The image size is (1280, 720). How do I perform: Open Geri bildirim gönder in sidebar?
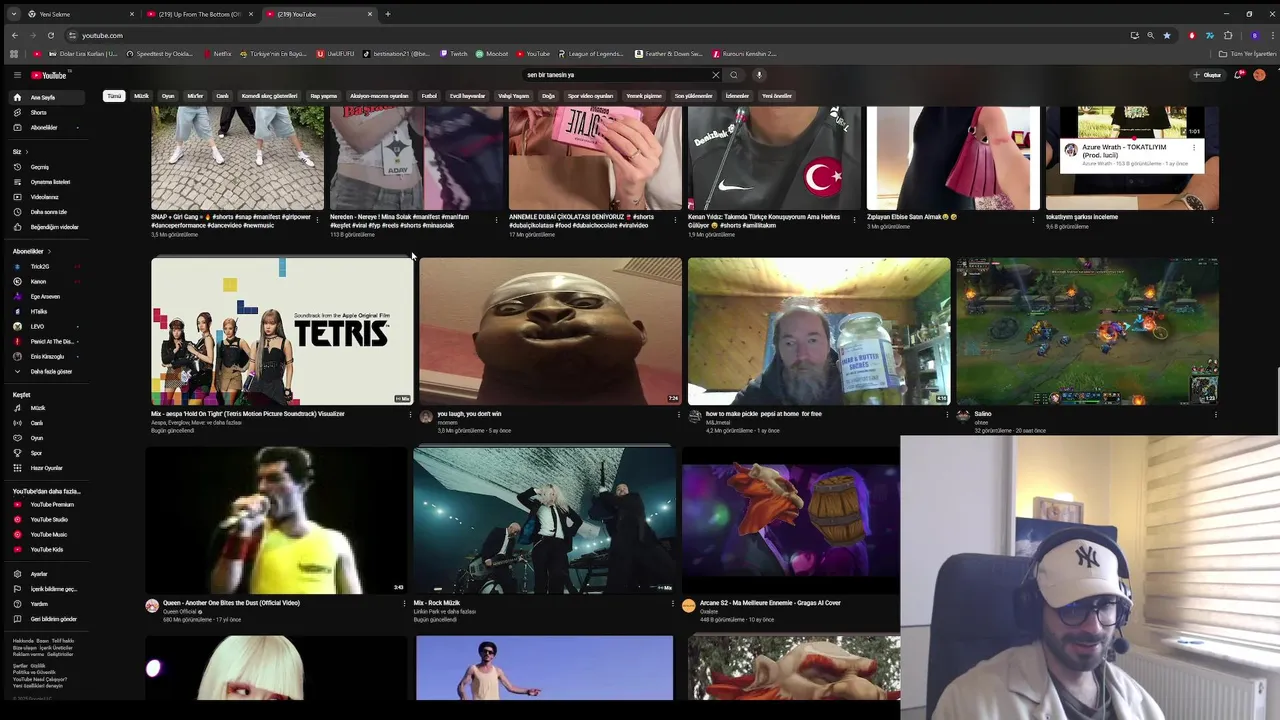pos(53,619)
